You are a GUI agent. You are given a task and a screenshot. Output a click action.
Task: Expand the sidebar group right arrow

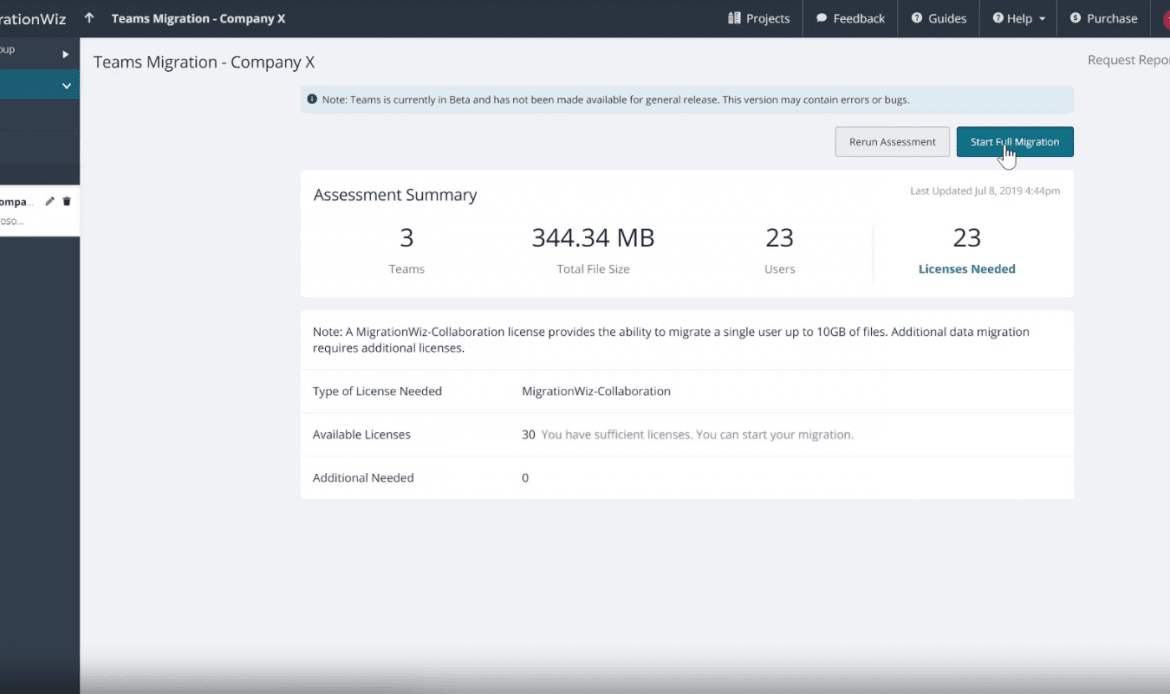(66, 54)
